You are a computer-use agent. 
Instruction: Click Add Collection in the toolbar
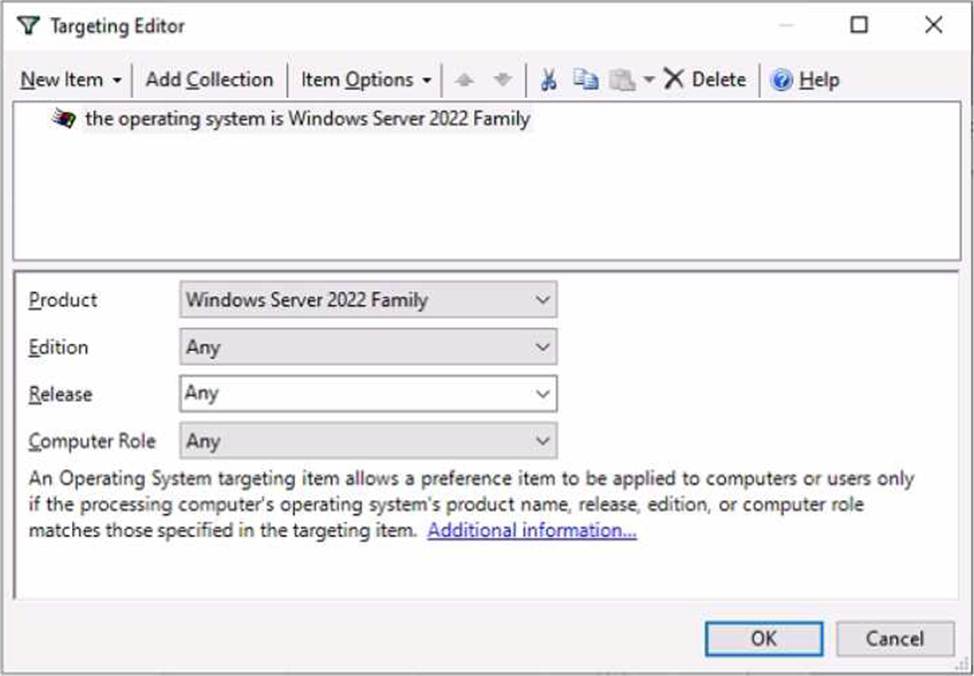(x=209, y=80)
